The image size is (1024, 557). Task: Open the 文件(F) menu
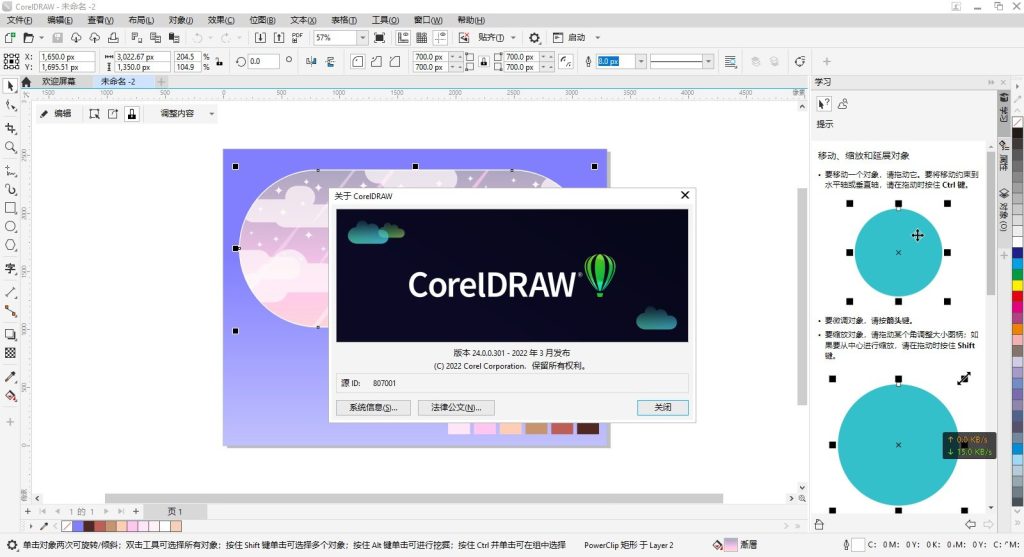click(19, 20)
